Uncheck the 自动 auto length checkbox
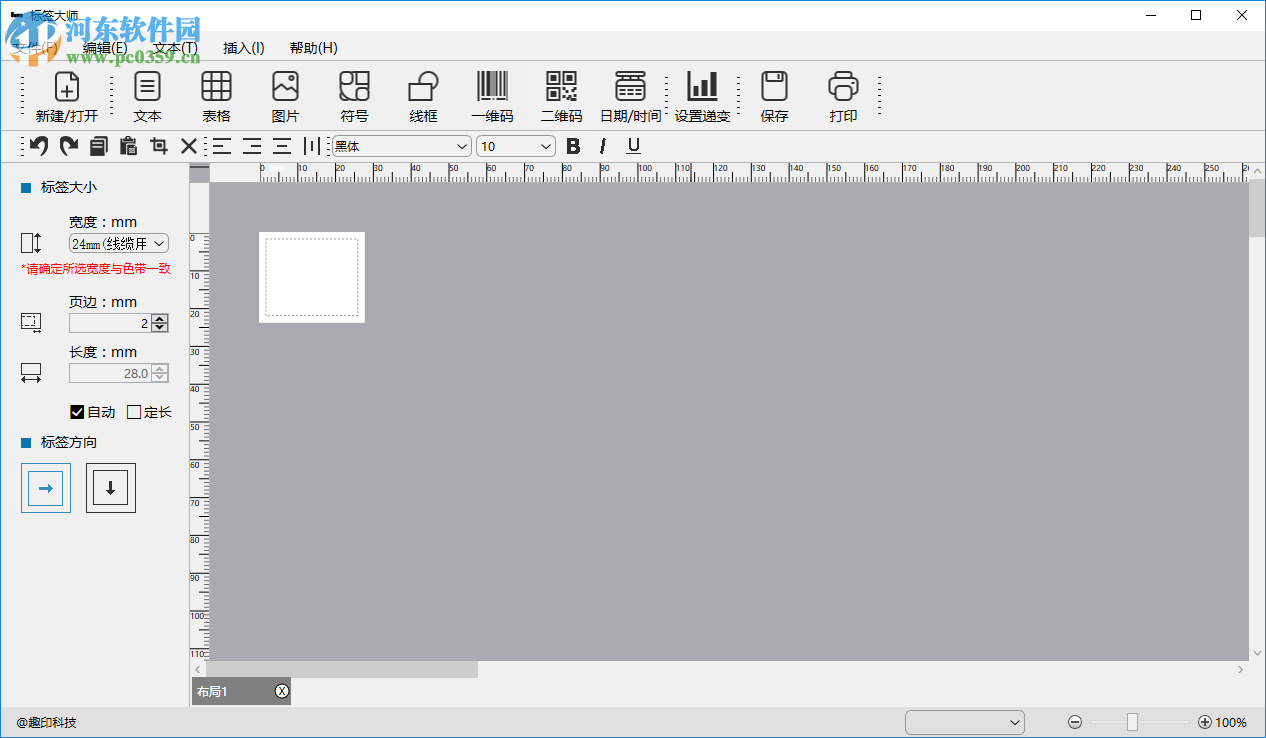Viewport: 1266px width, 738px height. (77, 412)
